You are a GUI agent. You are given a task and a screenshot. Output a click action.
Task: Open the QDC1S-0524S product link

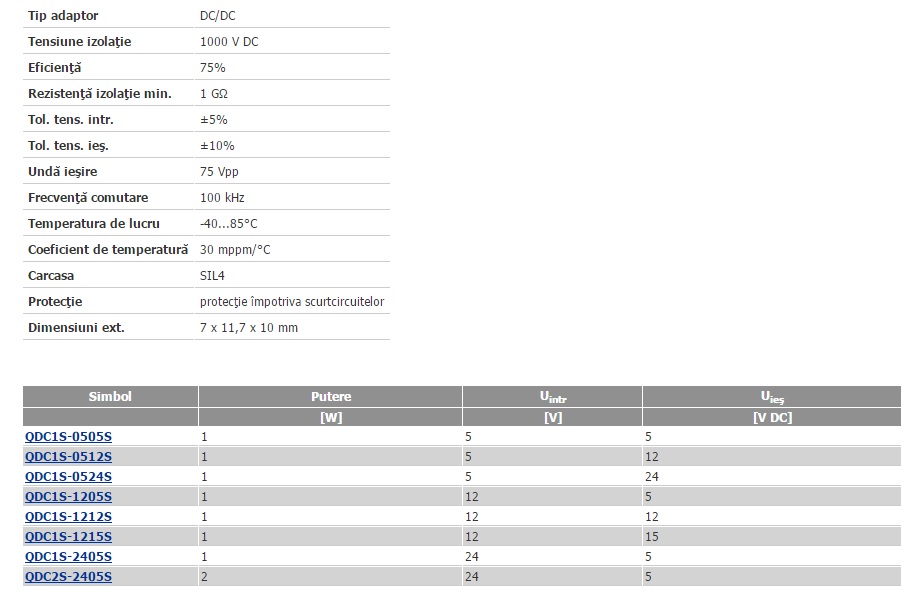click(x=68, y=476)
